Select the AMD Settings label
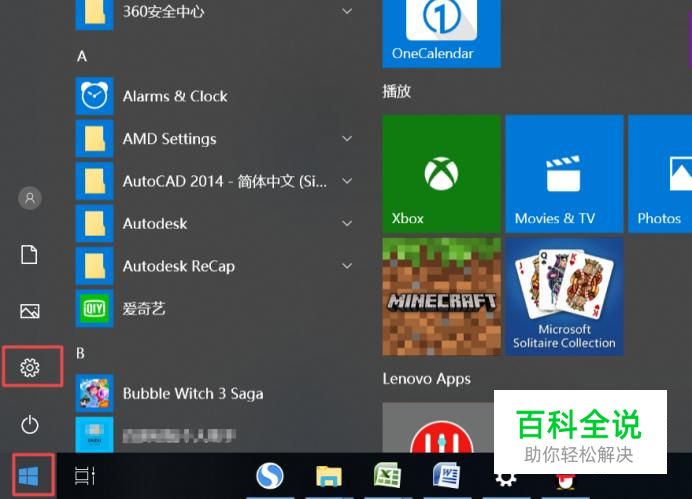Viewport: 692px width, 499px height. 169,139
